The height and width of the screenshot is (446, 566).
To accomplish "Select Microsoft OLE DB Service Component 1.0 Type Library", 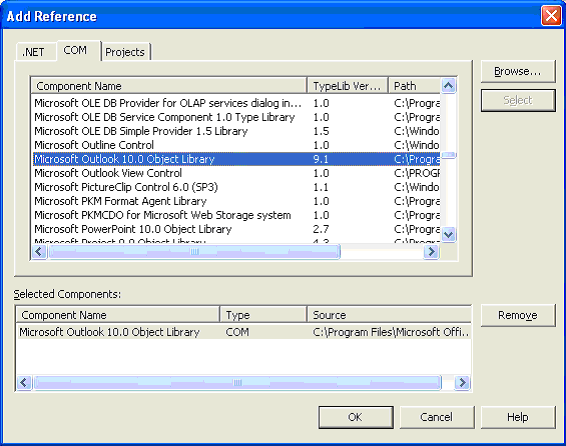I will click(236, 117).
